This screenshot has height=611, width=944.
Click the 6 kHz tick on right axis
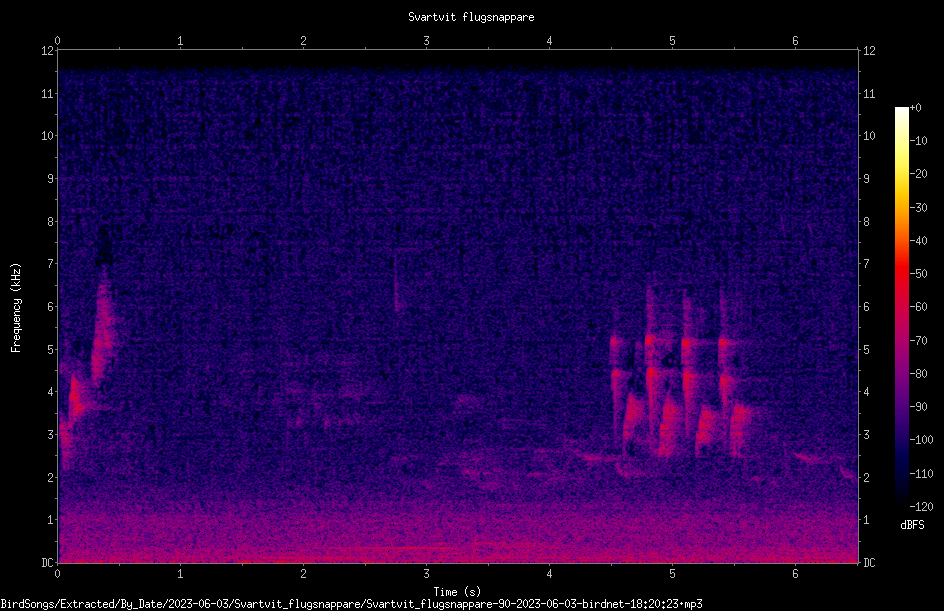(x=866, y=306)
